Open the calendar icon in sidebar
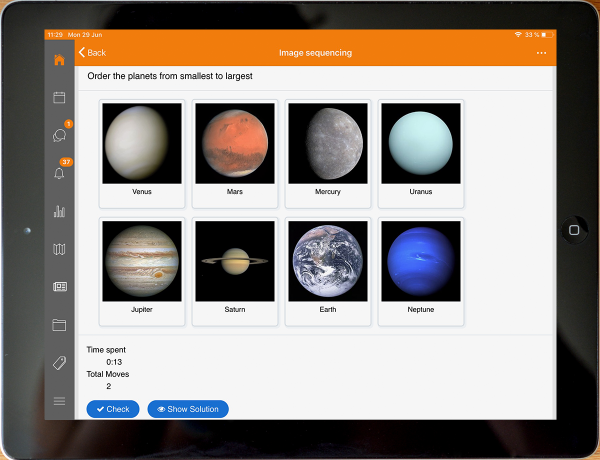The width and height of the screenshot is (600, 460). (59, 97)
